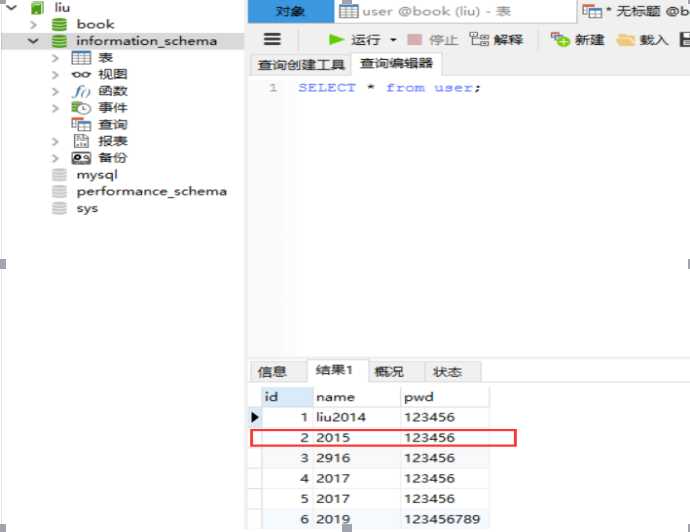Screen dimensions: 690x532
Task: Click the New (新建) query icon
Action: pos(560,40)
